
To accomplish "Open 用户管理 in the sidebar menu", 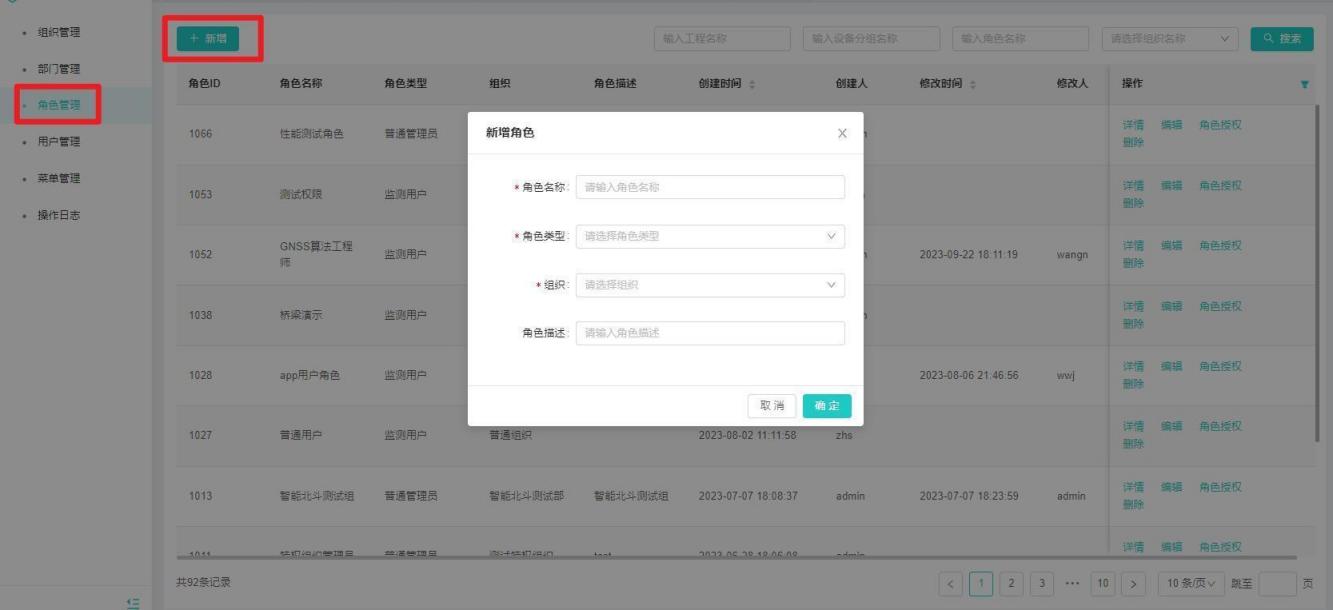I will click(x=59, y=142).
